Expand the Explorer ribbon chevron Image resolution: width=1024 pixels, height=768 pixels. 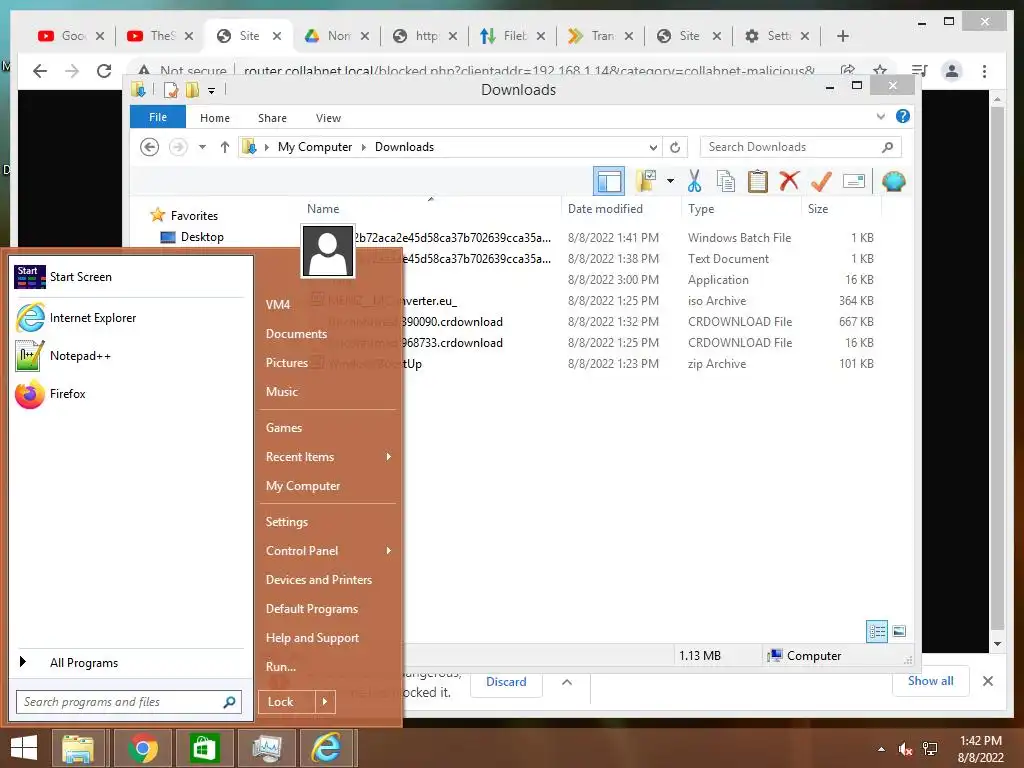pos(880,117)
